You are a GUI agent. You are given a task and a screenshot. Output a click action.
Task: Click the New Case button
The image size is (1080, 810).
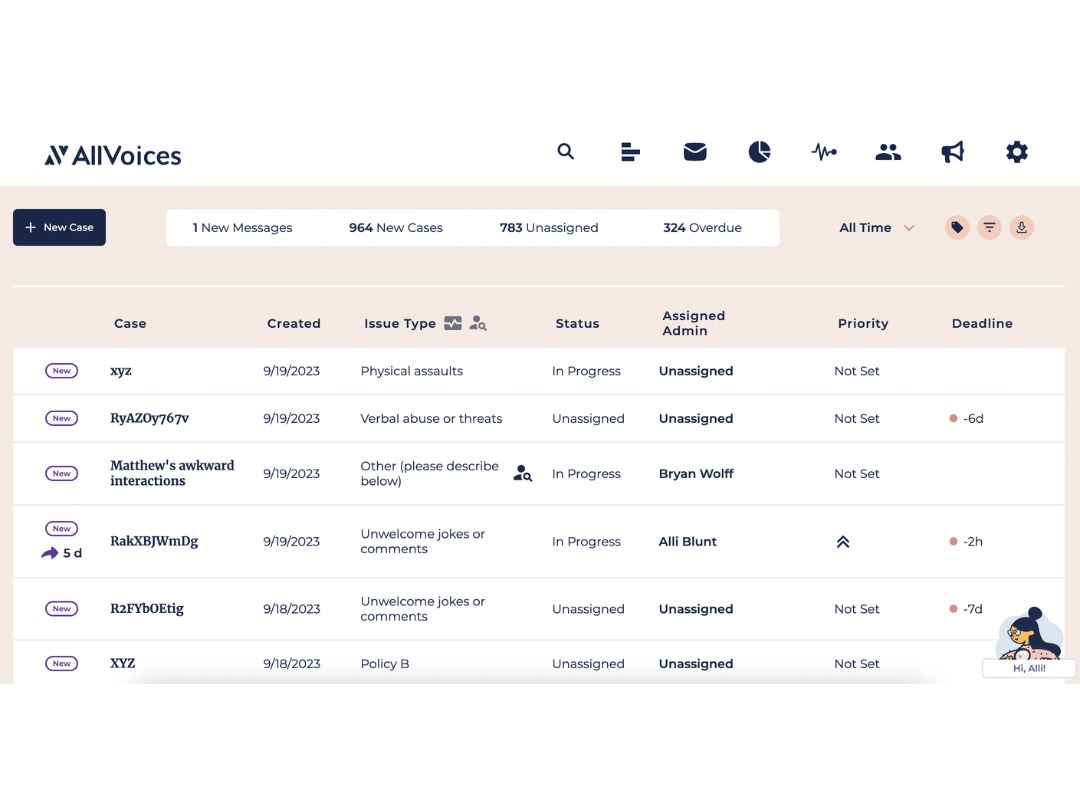tap(59, 227)
